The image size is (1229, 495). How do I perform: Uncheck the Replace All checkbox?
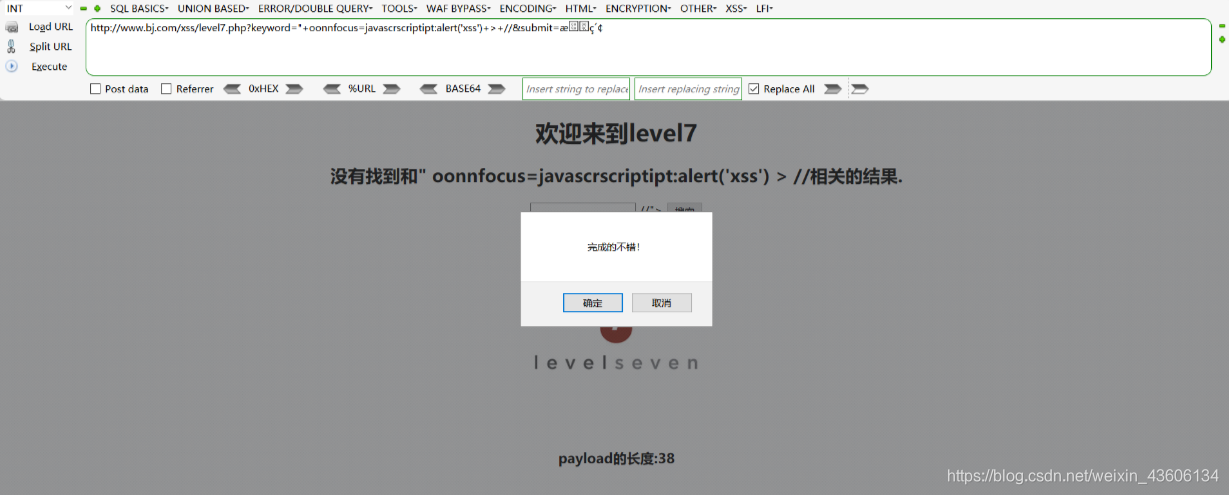[x=754, y=89]
